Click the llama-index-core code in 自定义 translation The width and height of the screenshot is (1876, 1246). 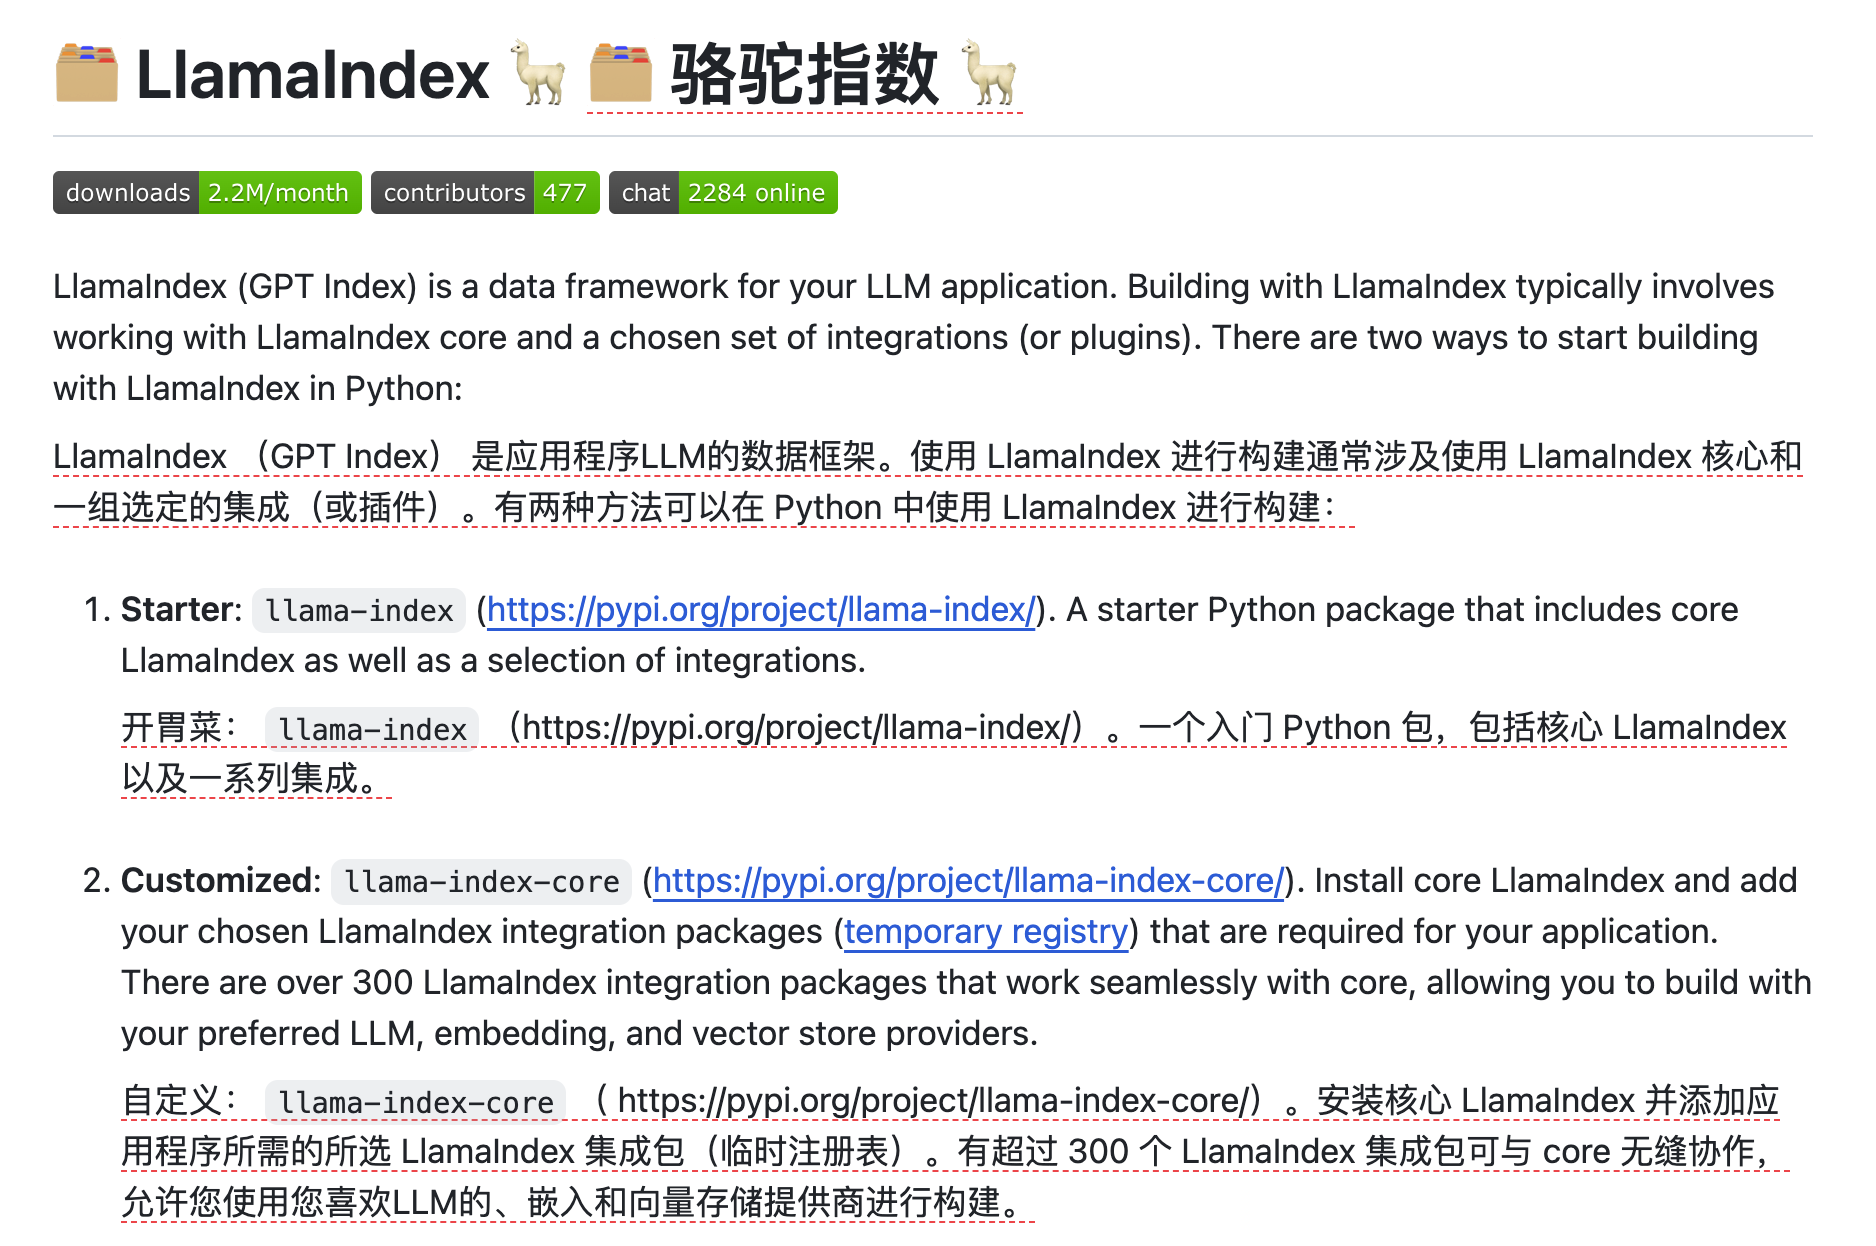point(415,1102)
